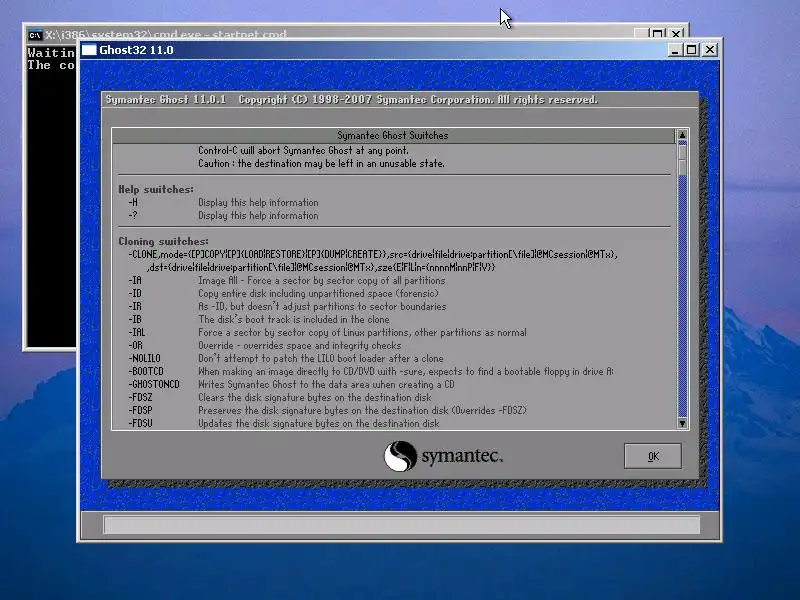Select the -ID copy entire disk switch
This screenshot has width=800, height=600.
[283, 293]
